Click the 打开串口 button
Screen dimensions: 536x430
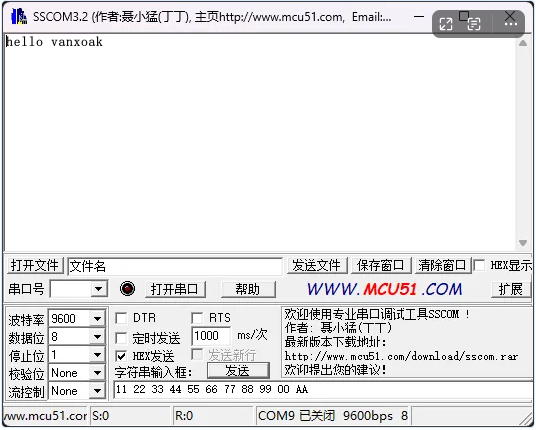175,289
